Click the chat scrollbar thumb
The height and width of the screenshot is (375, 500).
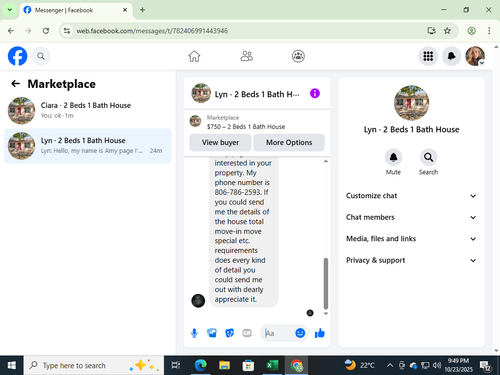[x=326, y=284]
